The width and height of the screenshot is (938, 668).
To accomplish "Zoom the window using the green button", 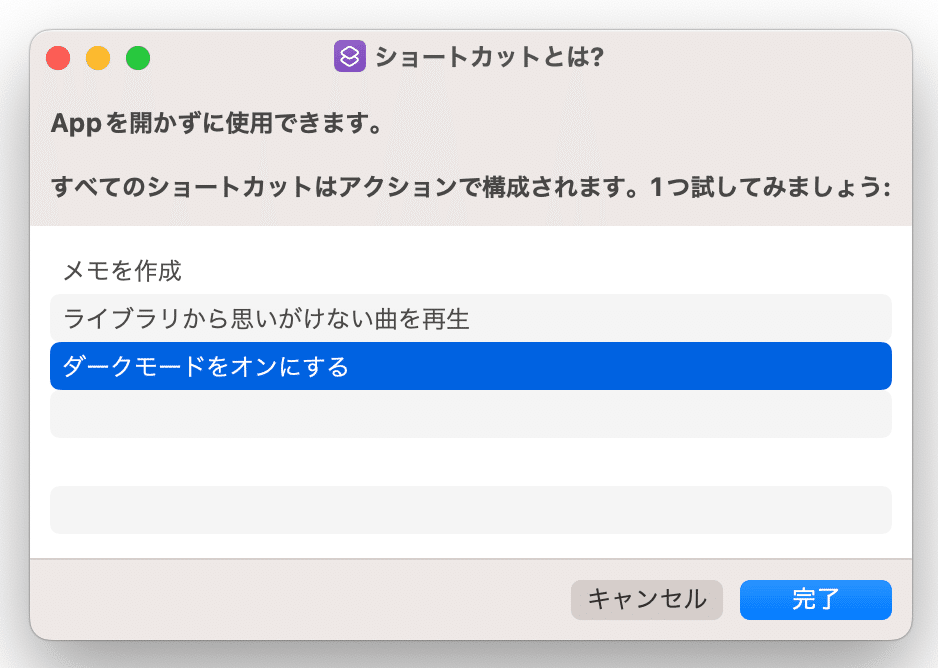I will 138,58.
